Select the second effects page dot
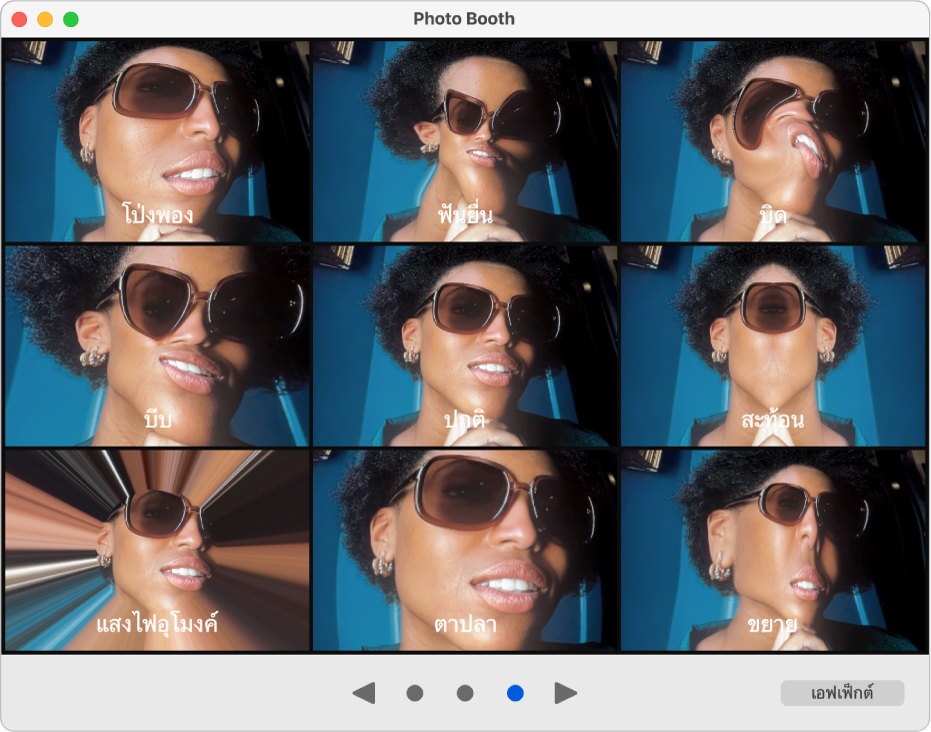931x732 pixels. pyautogui.click(x=465, y=693)
